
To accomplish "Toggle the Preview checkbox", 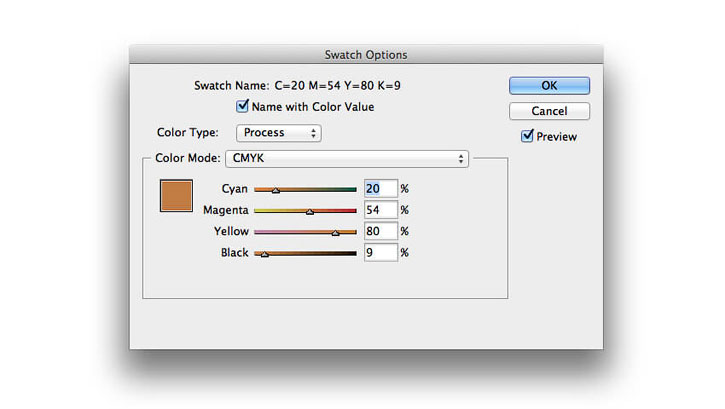I will point(527,136).
